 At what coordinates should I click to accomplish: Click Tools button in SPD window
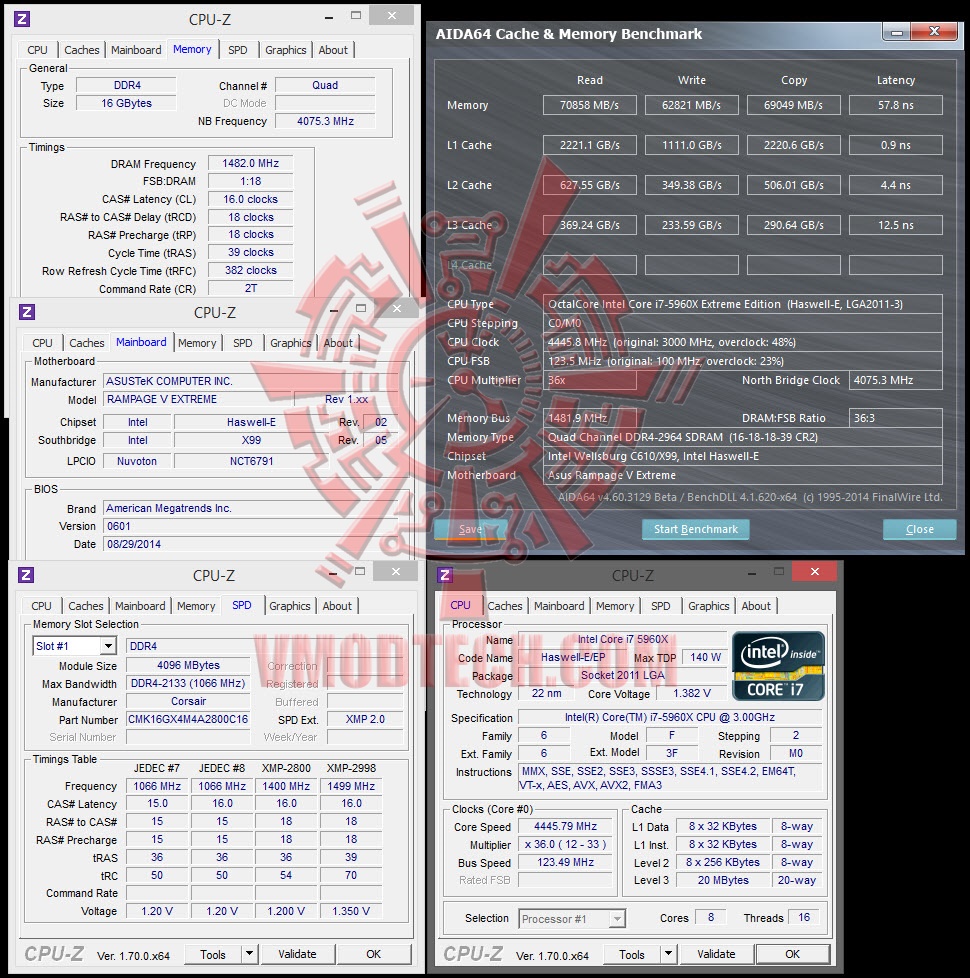(x=213, y=954)
